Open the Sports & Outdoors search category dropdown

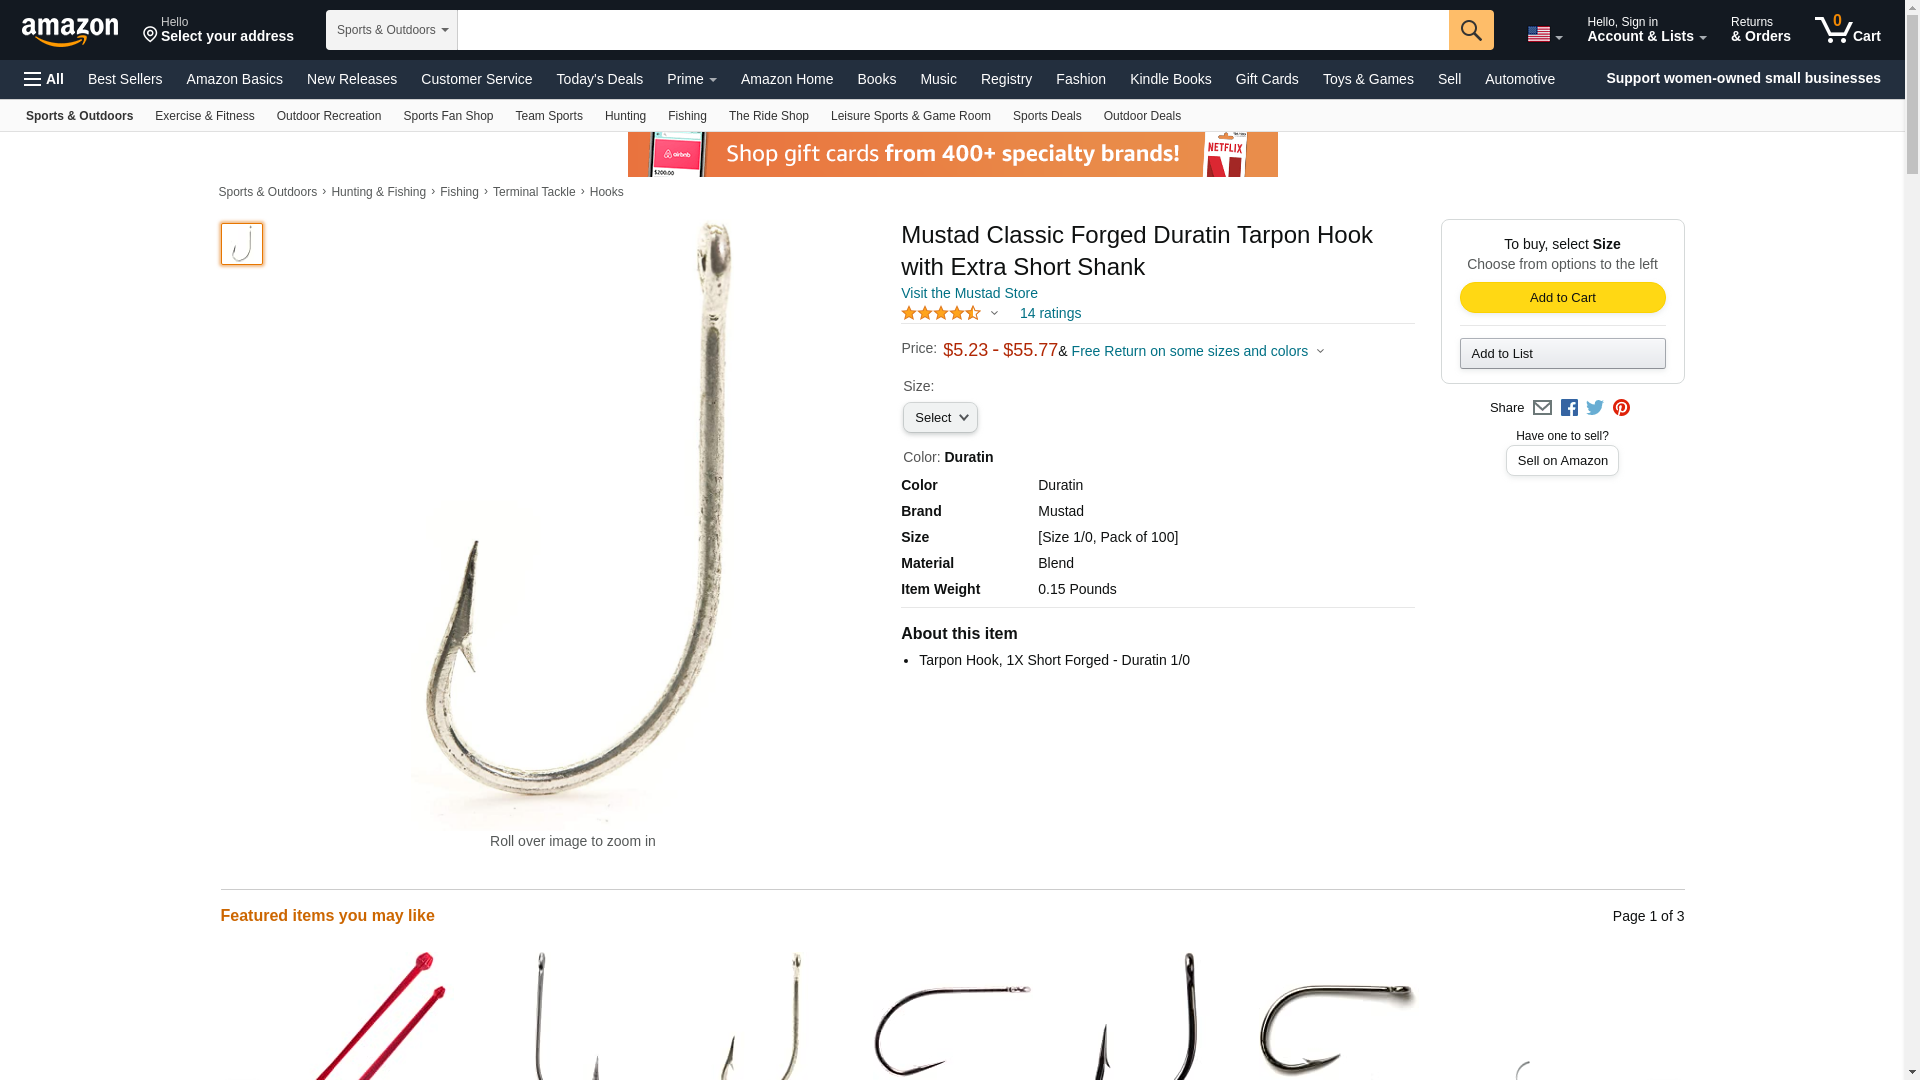click(x=392, y=30)
